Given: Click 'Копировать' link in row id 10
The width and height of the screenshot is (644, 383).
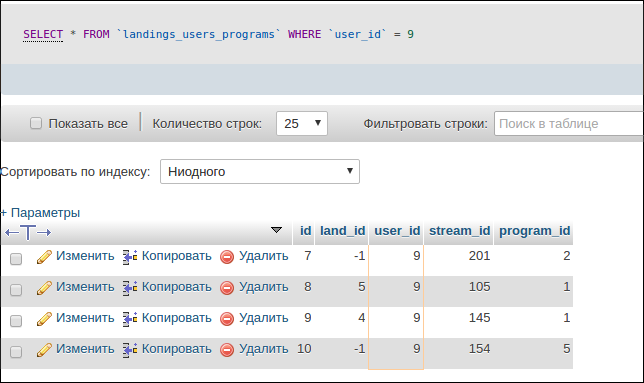Looking at the screenshot, I should 177,349.
